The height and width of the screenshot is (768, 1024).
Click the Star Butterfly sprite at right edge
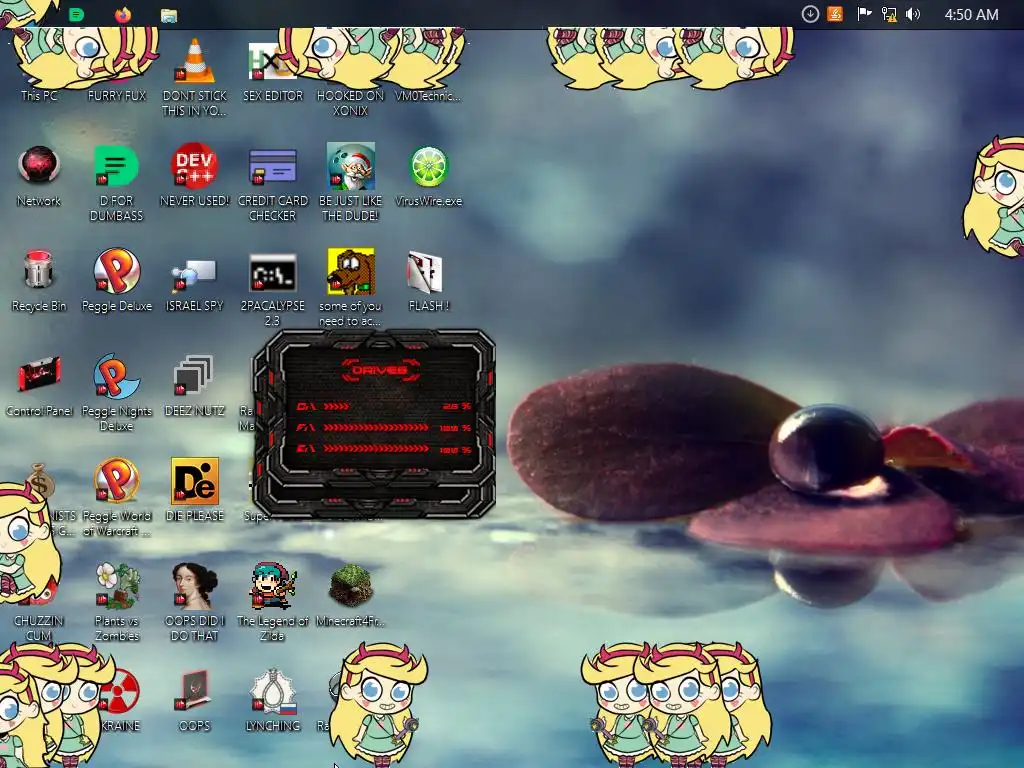(x=995, y=196)
